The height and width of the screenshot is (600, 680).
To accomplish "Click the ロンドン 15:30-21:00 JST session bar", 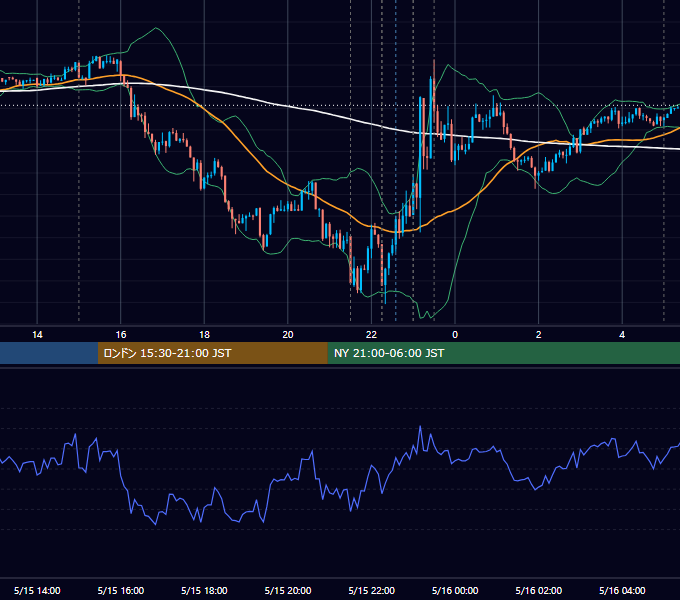I will click(x=212, y=353).
